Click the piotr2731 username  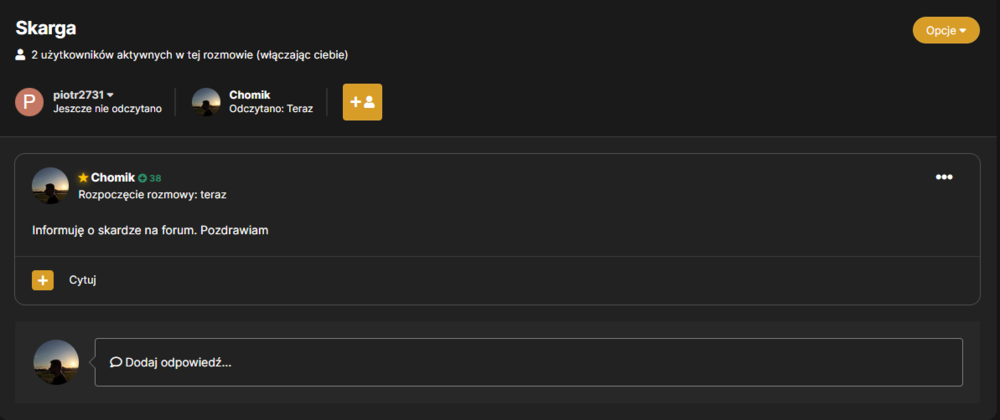[x=78, y=95]
